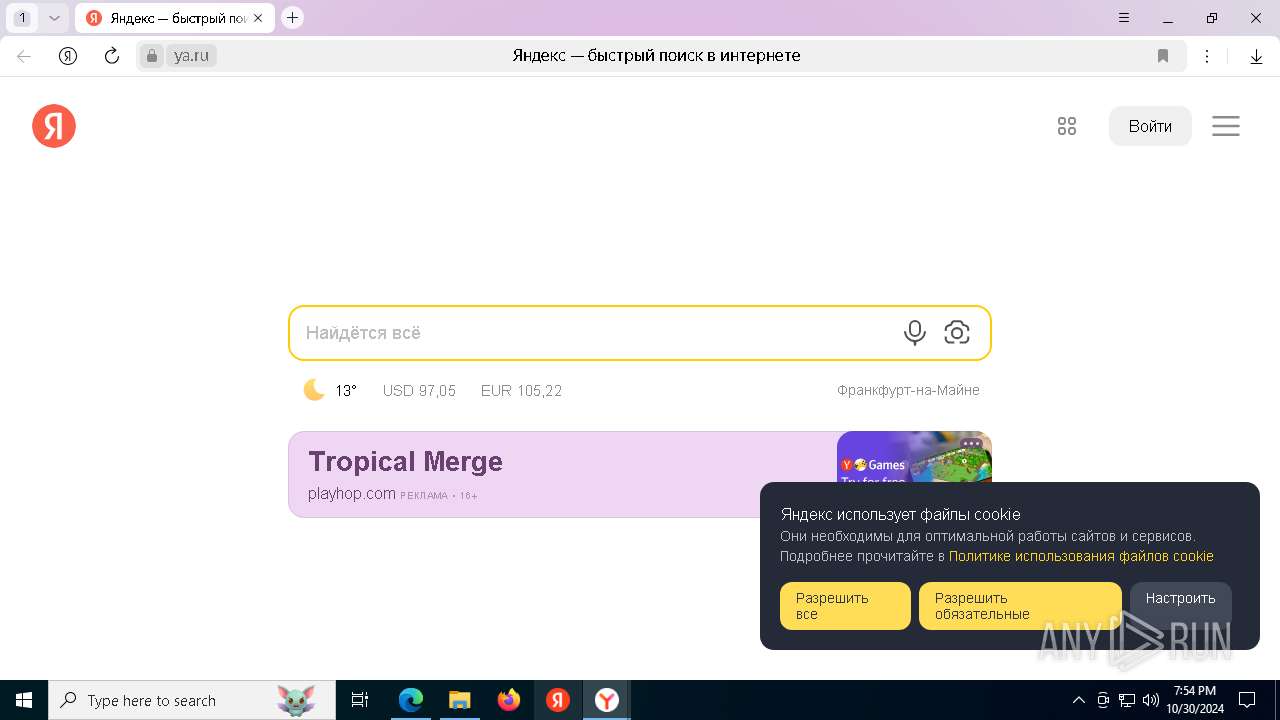The image size is (1280, 720).
Task: Click Разрешить обязательные cookie button
Action: point(1020,606)
